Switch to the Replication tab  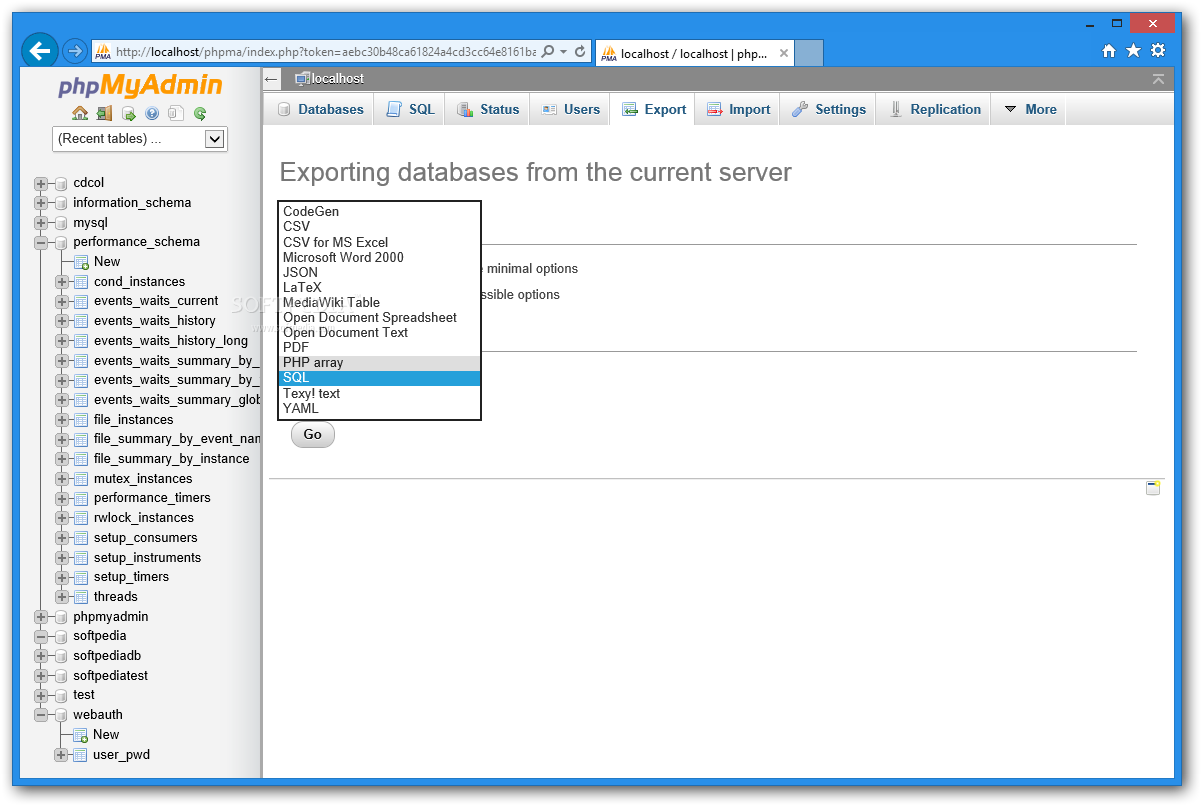(934, 109)
